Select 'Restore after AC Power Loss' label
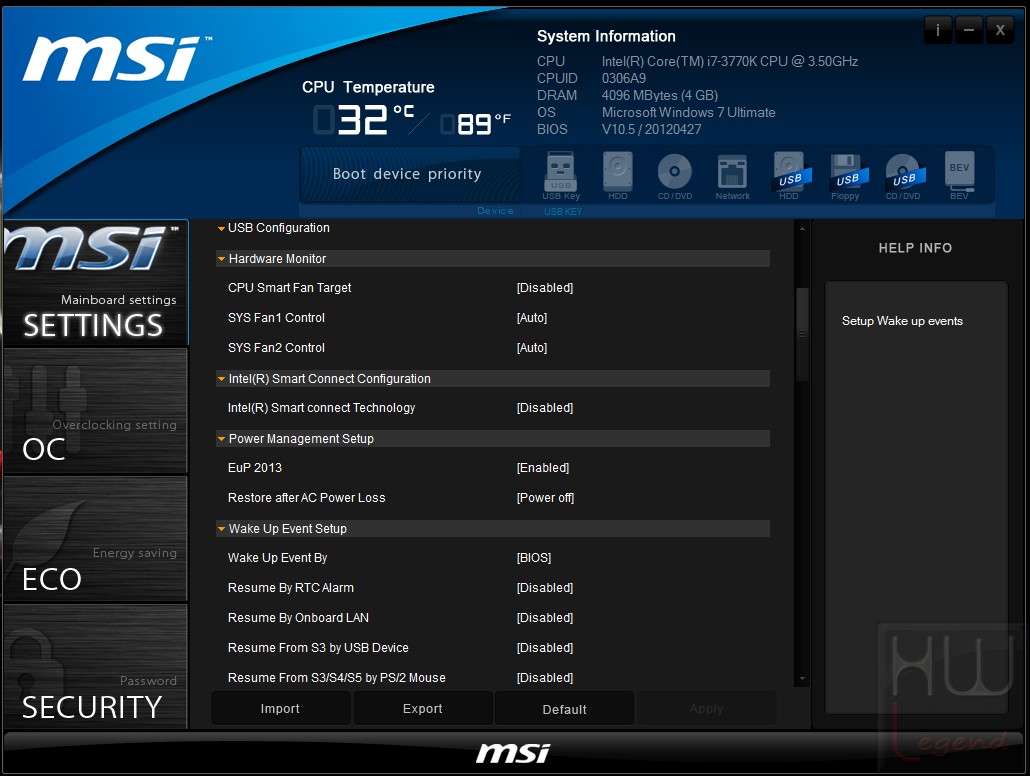1030x776 pixels. pyautogui.click(x=307, y=498)
